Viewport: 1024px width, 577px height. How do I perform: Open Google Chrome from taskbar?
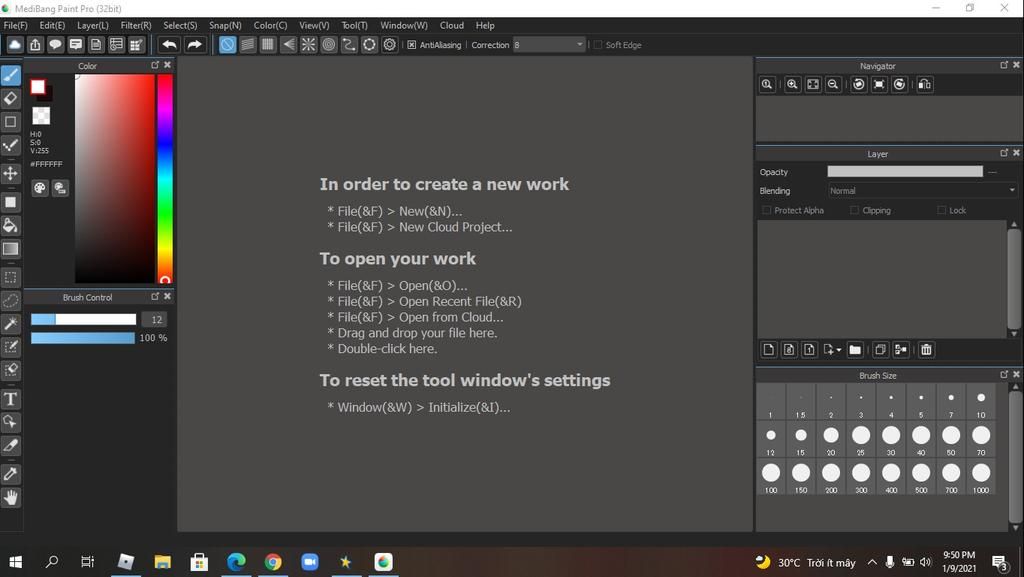click(x=273, y=562)
